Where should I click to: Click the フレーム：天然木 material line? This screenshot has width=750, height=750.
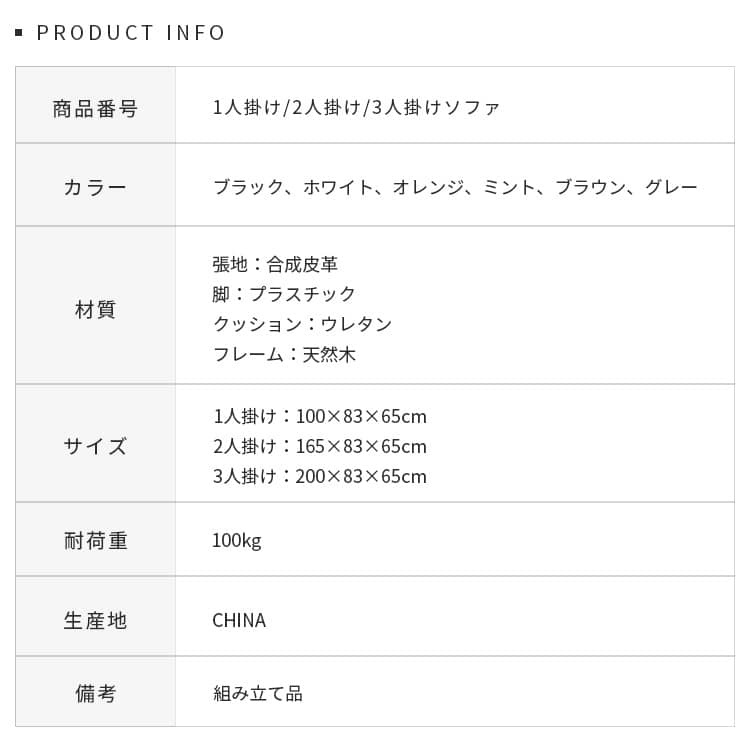point(284,354)
